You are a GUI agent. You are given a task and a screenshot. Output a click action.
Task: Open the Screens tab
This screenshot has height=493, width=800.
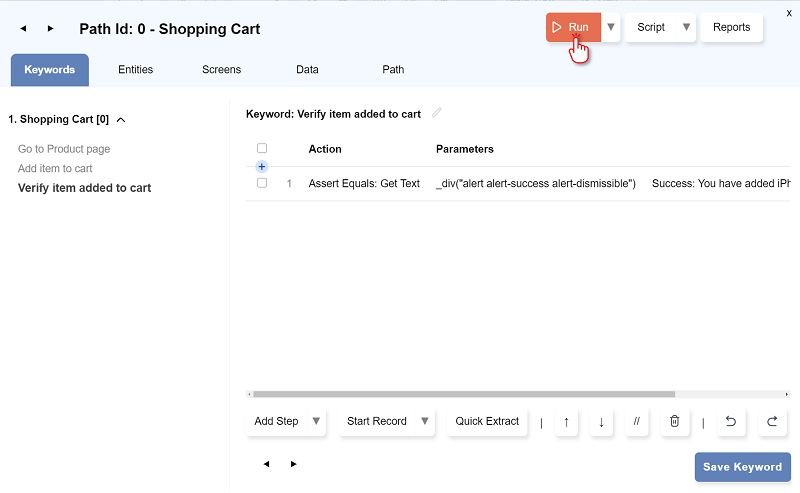[x=221, y=70]
